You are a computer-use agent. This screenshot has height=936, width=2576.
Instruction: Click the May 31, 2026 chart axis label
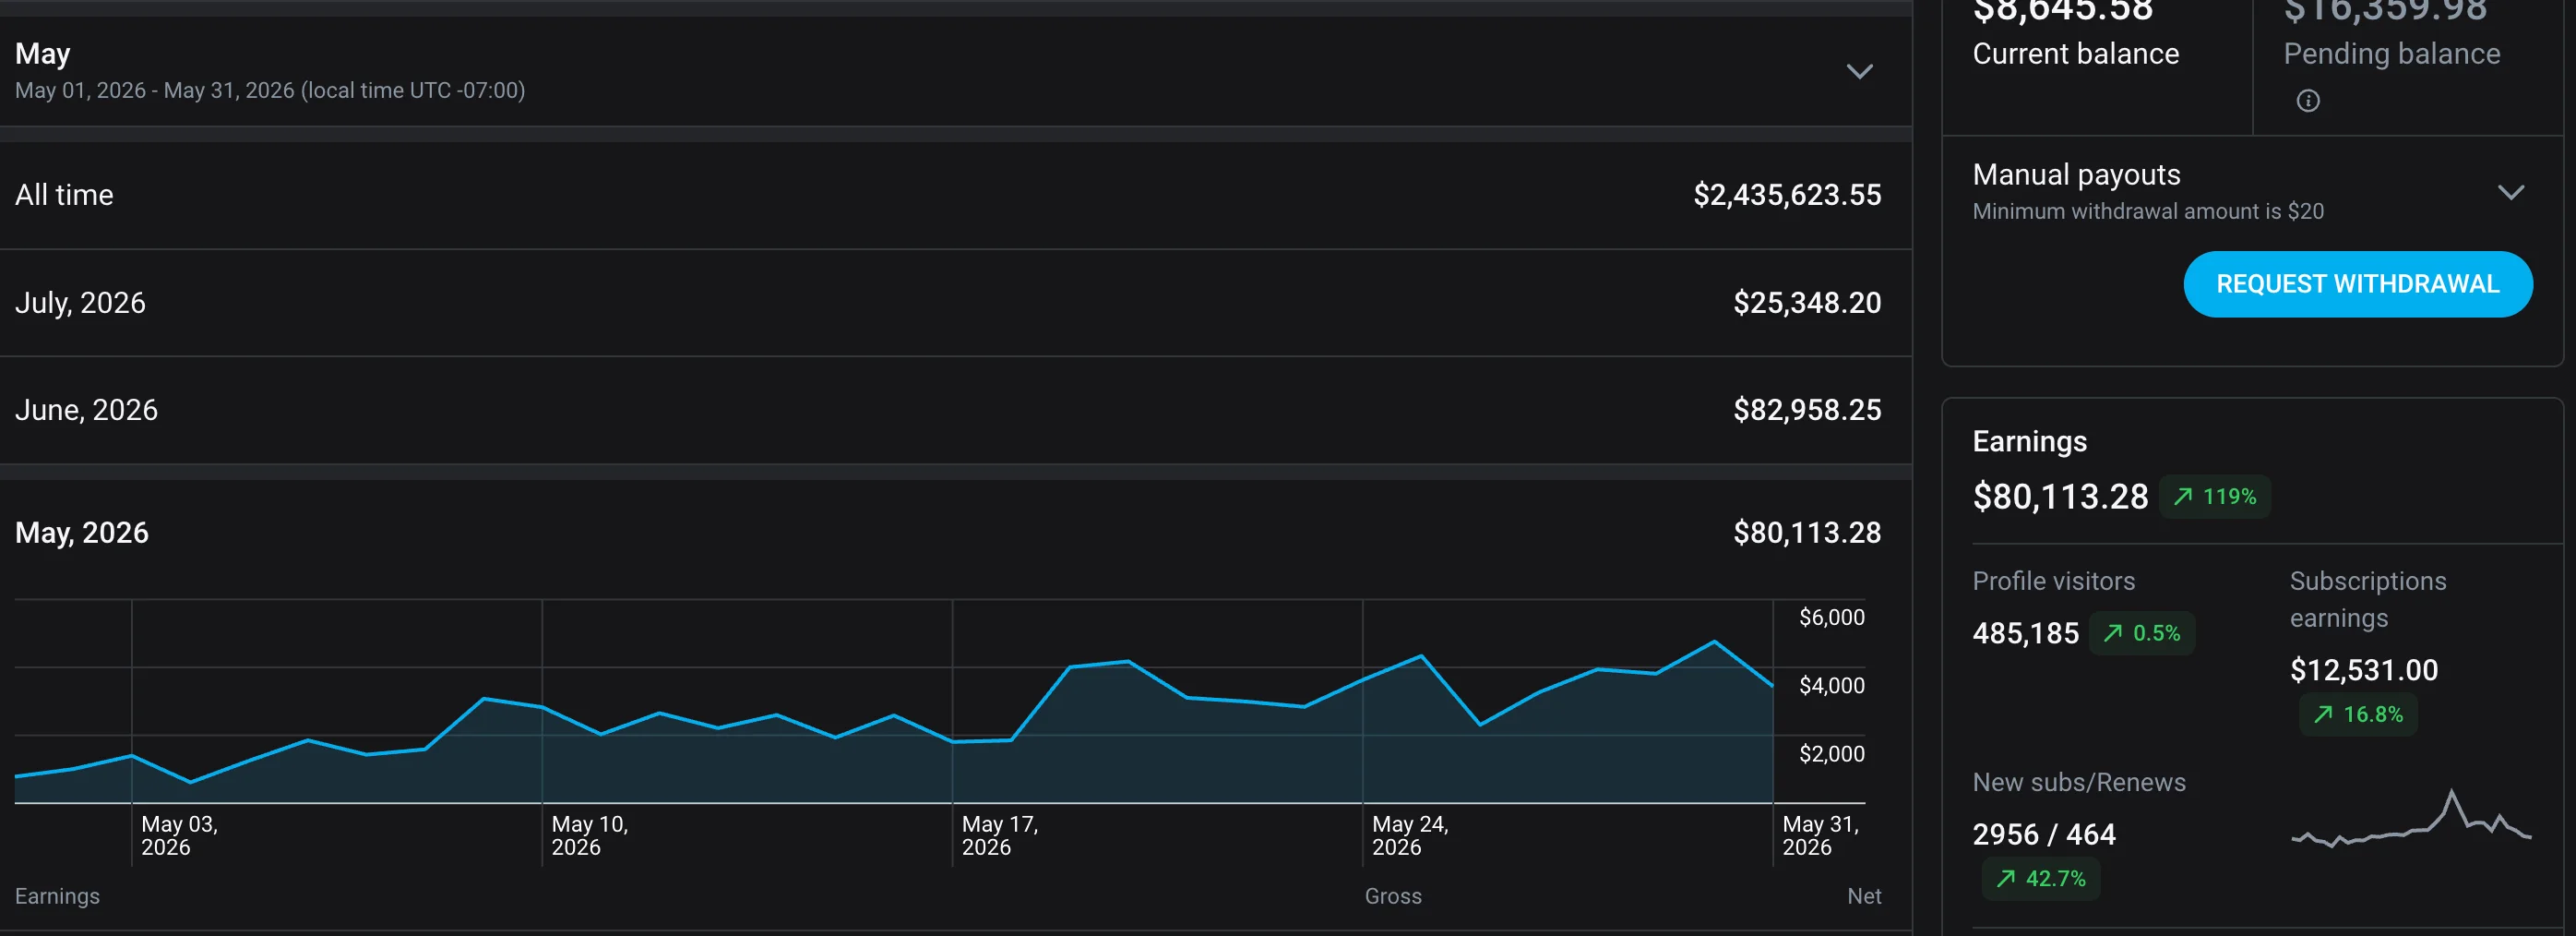click(1820, 835)
